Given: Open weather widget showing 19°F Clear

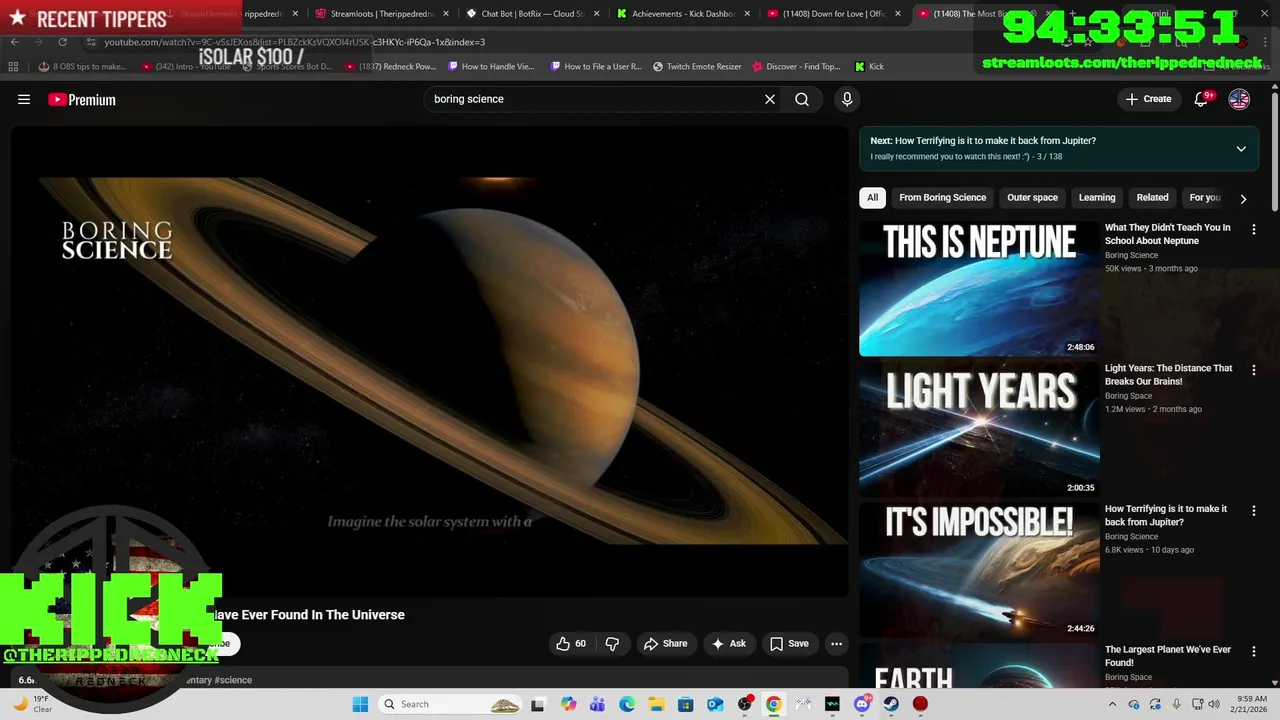Looking at the screenshot, I should (33, 704).
